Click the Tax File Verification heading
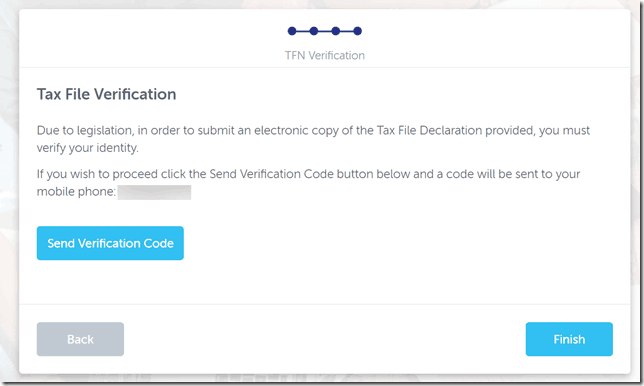644x386 pixels. tap(106, 94)
